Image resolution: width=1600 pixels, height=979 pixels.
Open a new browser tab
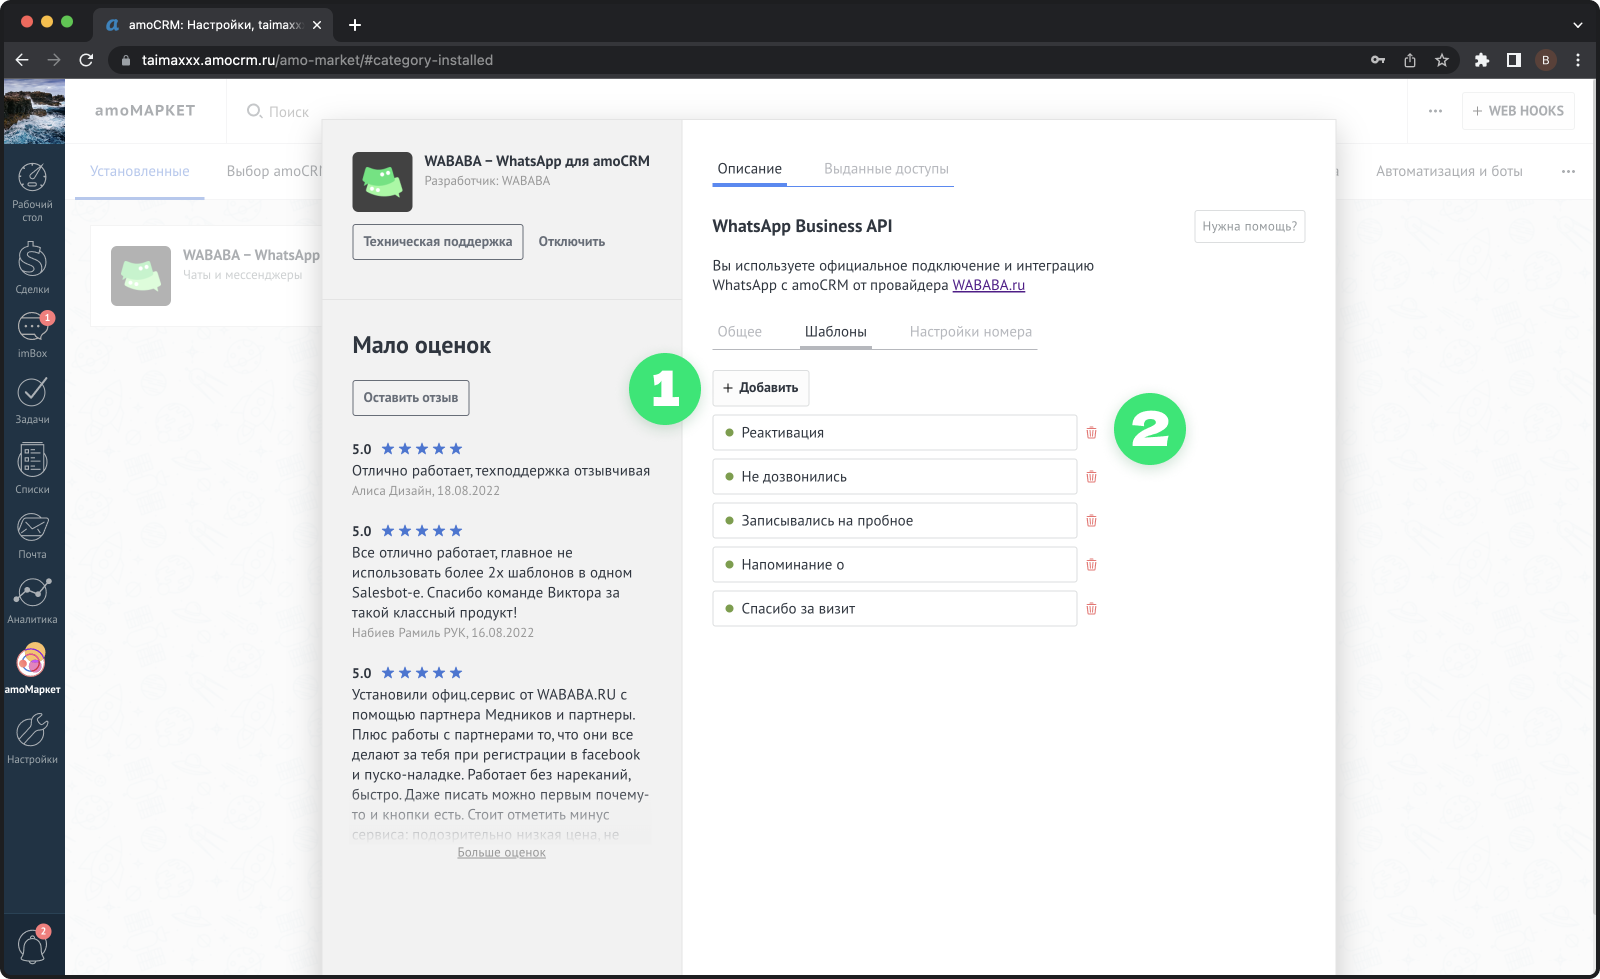click(355, 24)
